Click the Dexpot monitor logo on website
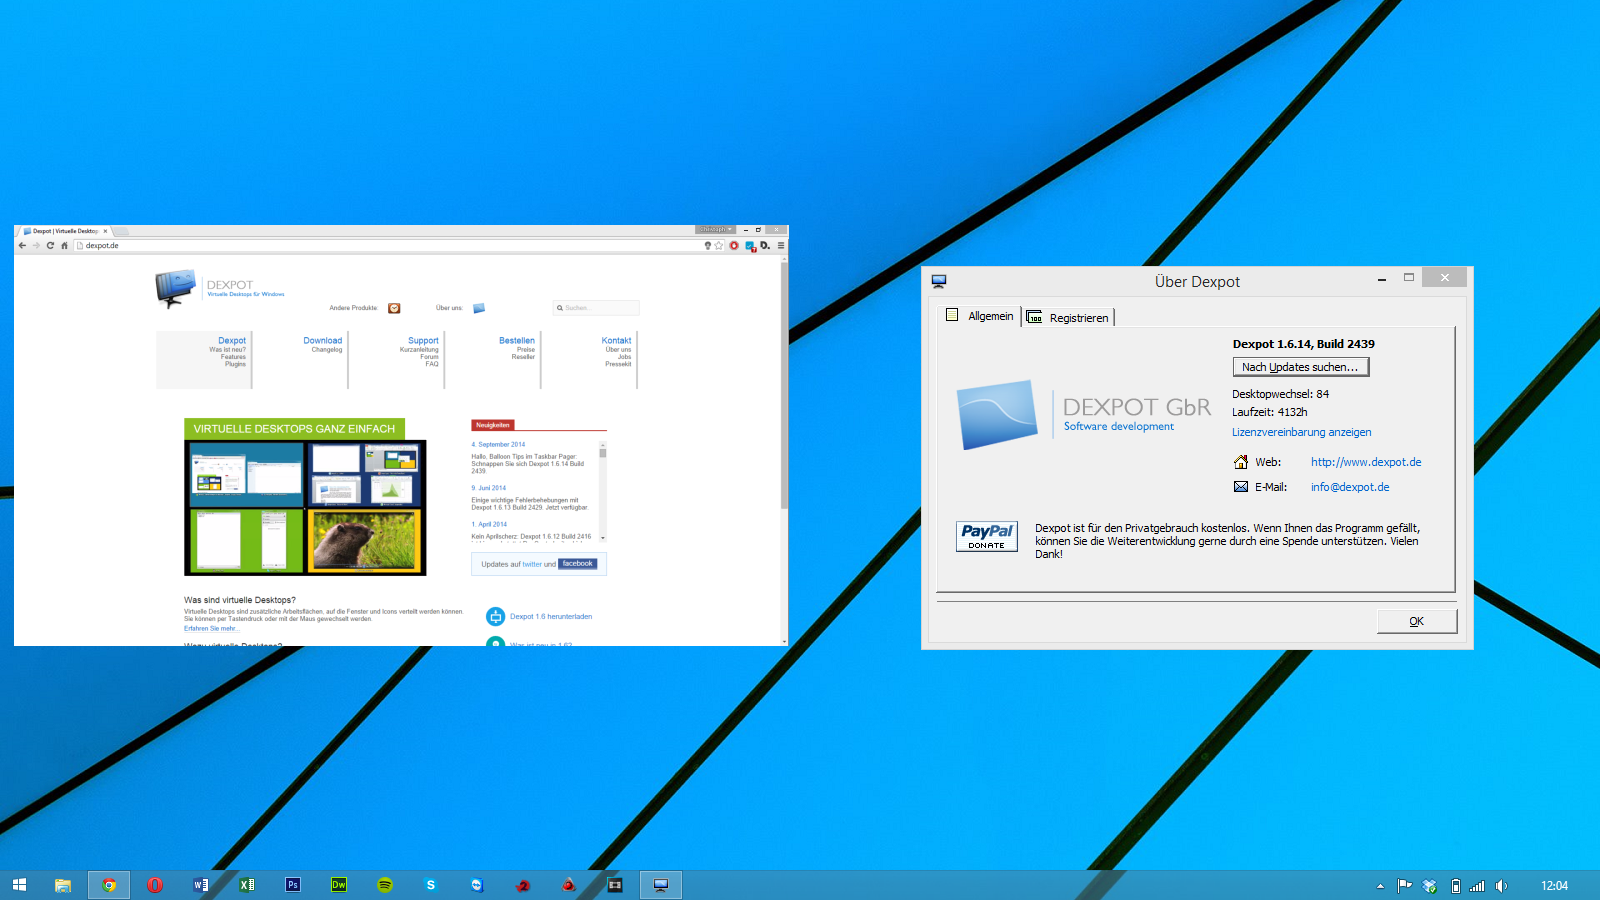The image size is (1600, 900). (175, 288)
